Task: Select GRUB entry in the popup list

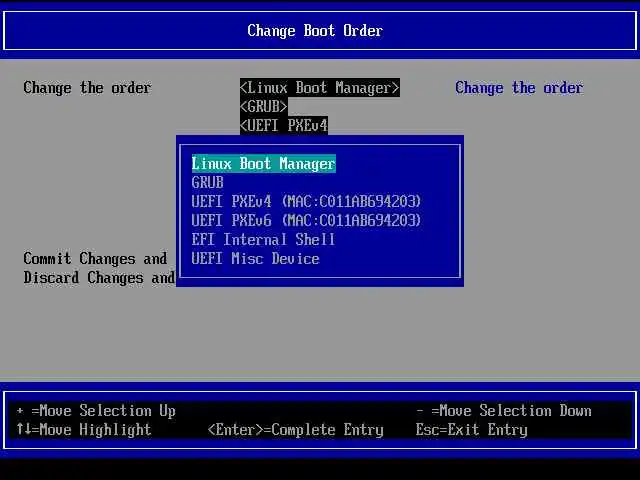Action: tap(208, 182)
